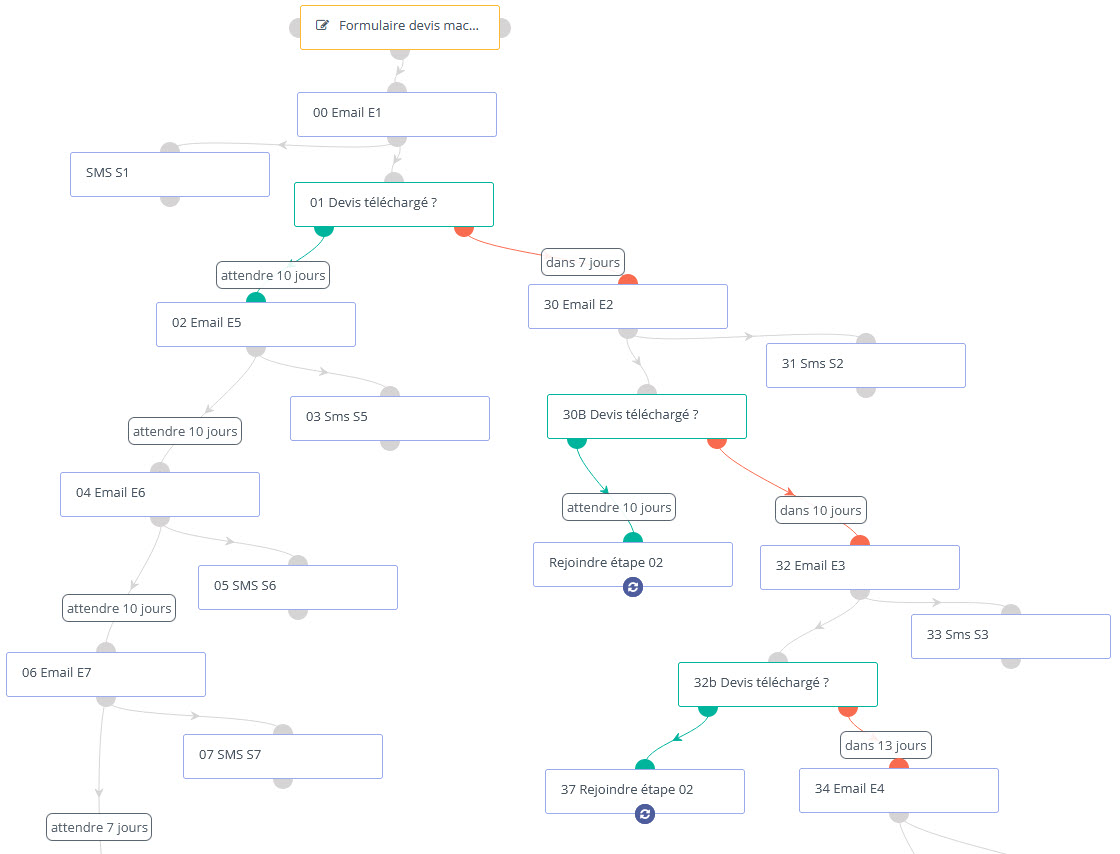
Task: Click the right connector of Formulaire devis node
Action: pyautogui.click(x=505, y=28)
